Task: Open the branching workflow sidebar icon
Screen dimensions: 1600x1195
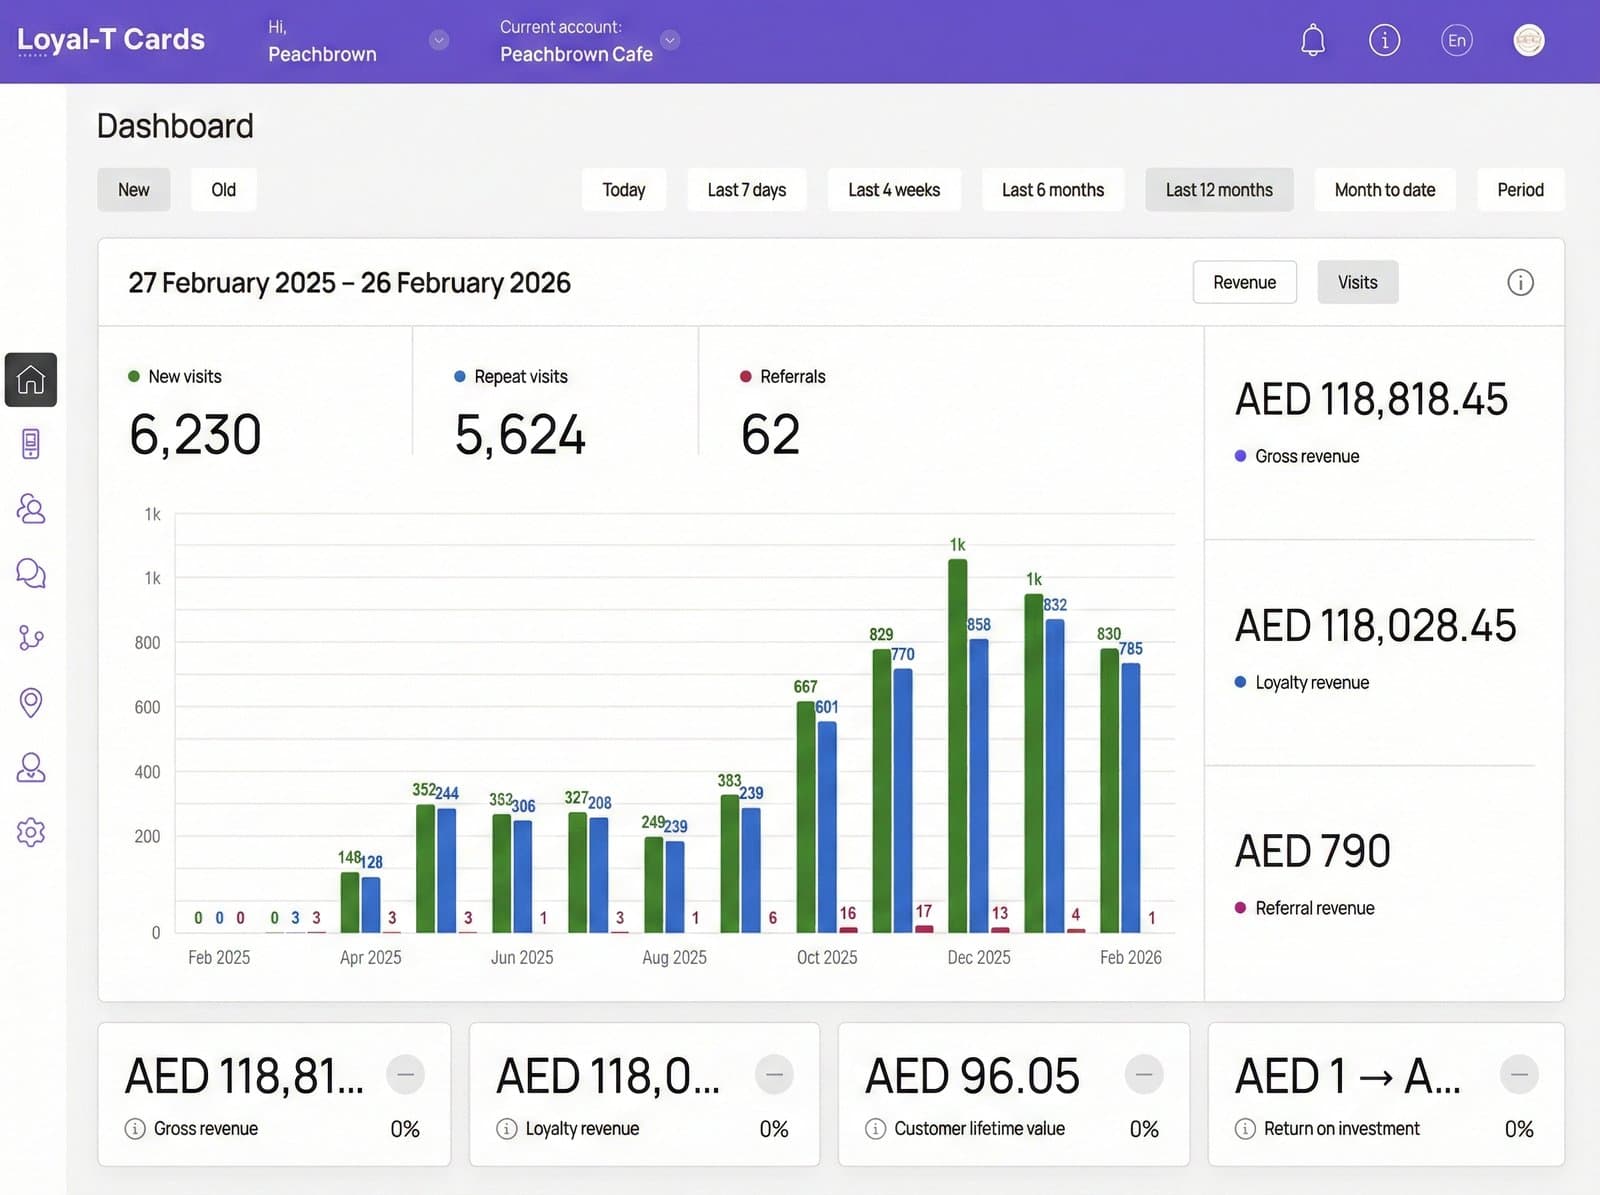Action: tap(31, 637)
